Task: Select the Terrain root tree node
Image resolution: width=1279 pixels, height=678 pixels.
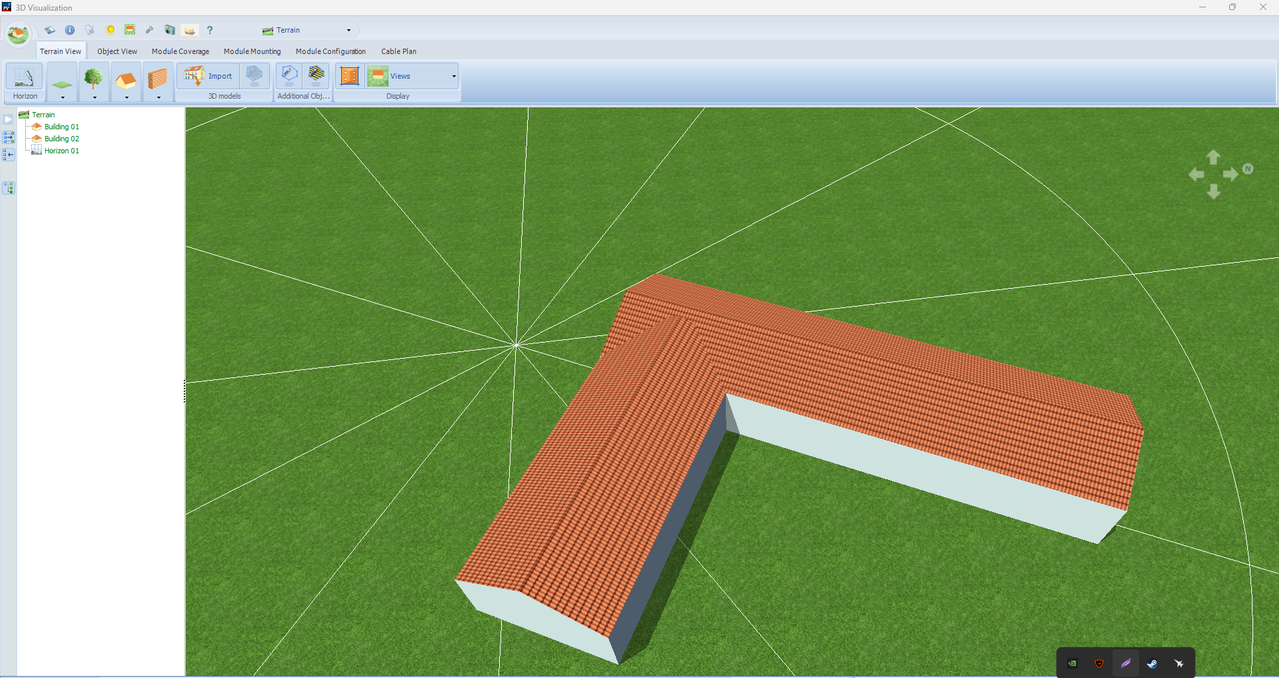Action: point(43,115)
